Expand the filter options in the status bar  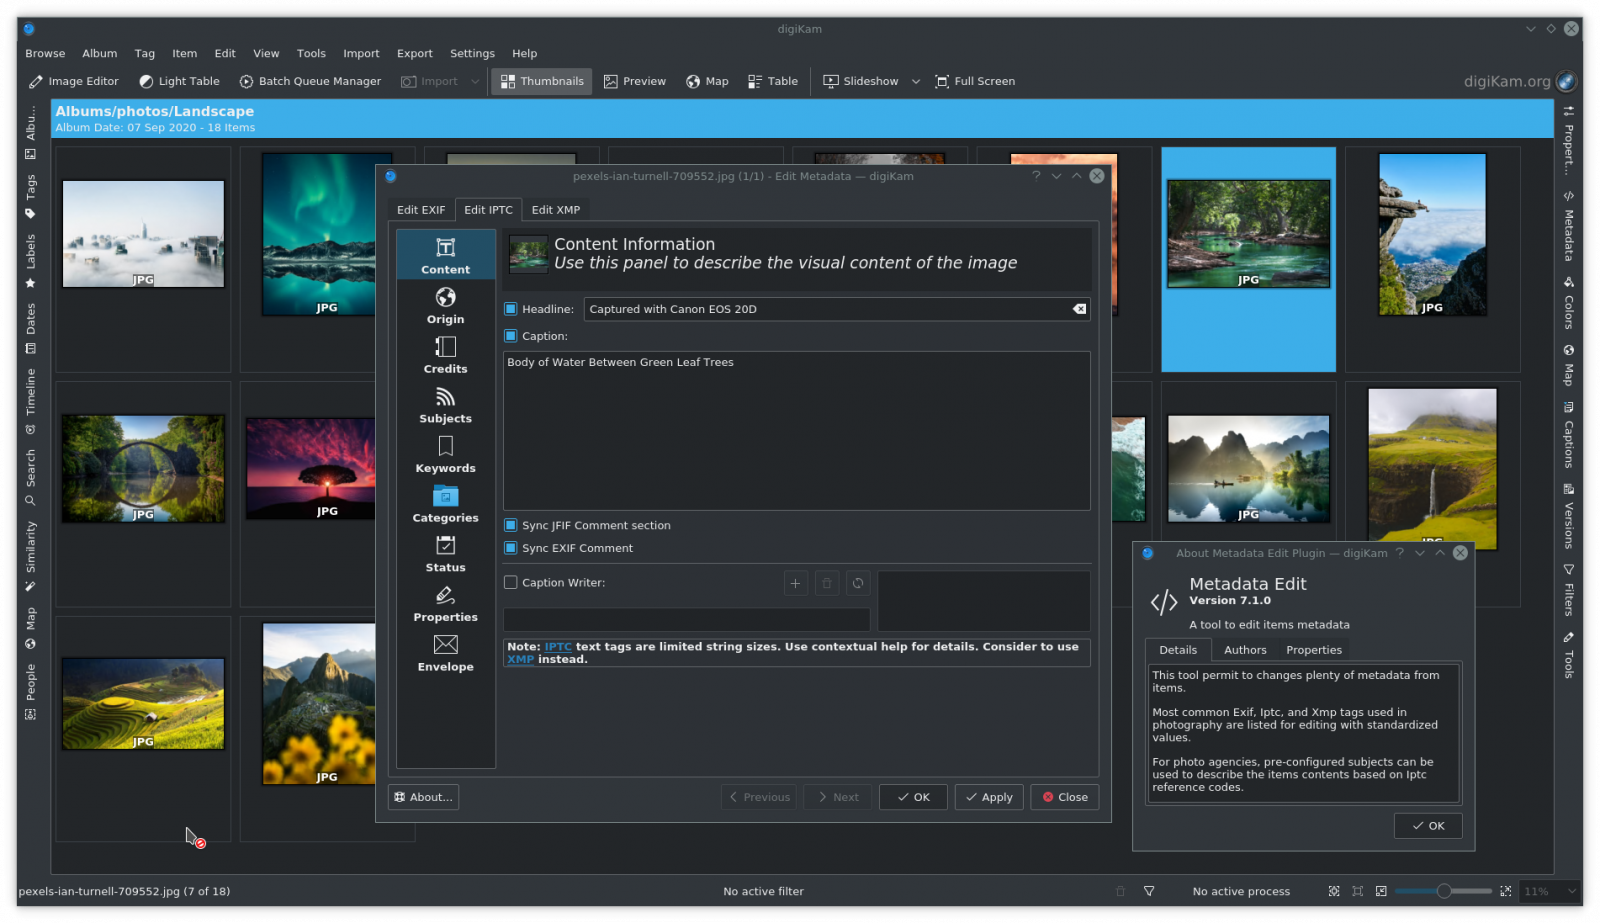1150,891
